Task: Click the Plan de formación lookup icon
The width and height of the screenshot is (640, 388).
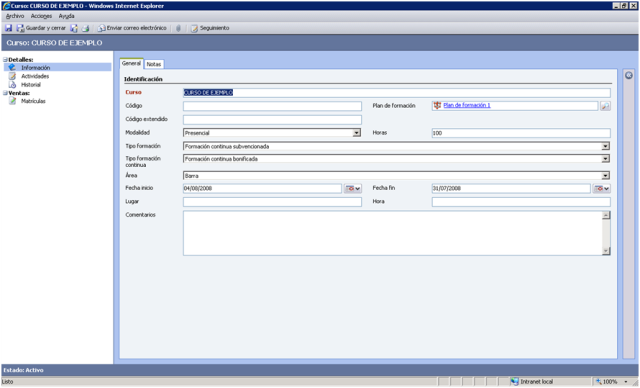Action: (605, 106)
